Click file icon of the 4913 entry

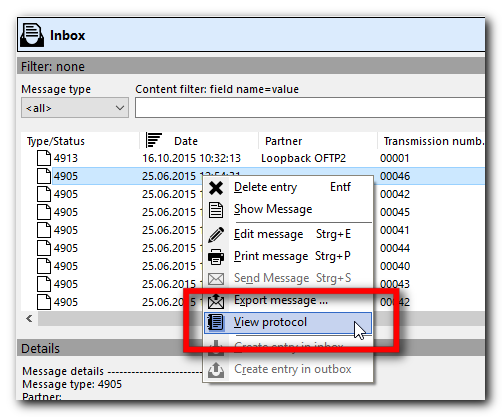44,158
